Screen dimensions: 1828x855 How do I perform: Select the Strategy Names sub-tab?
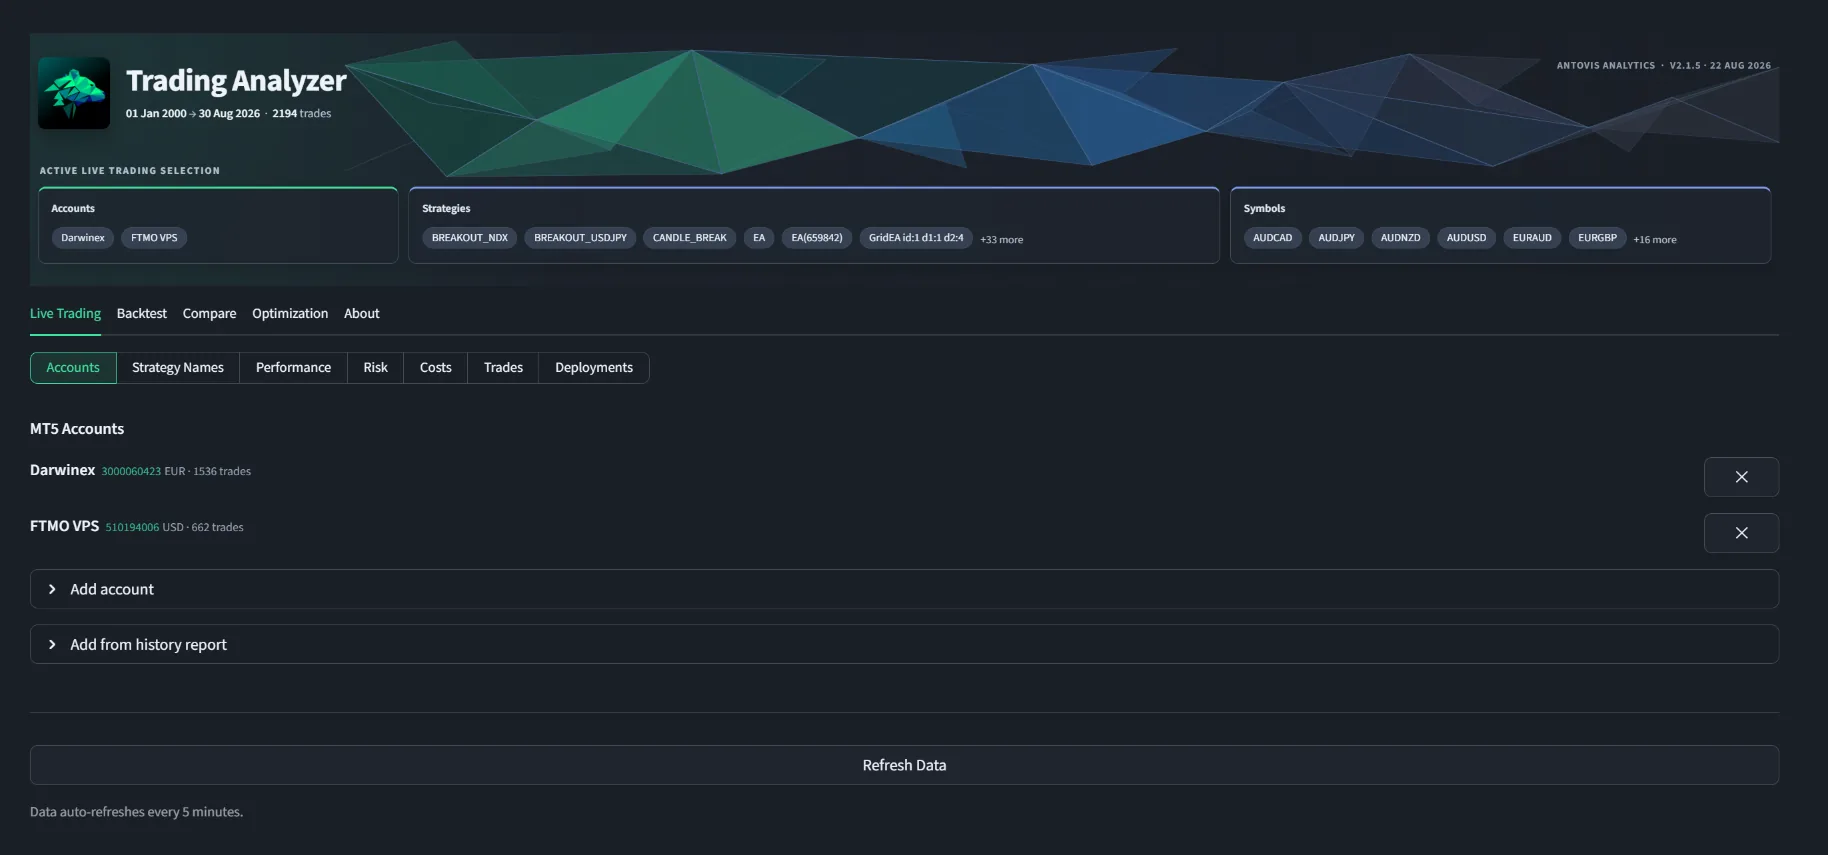click(178, 367)
